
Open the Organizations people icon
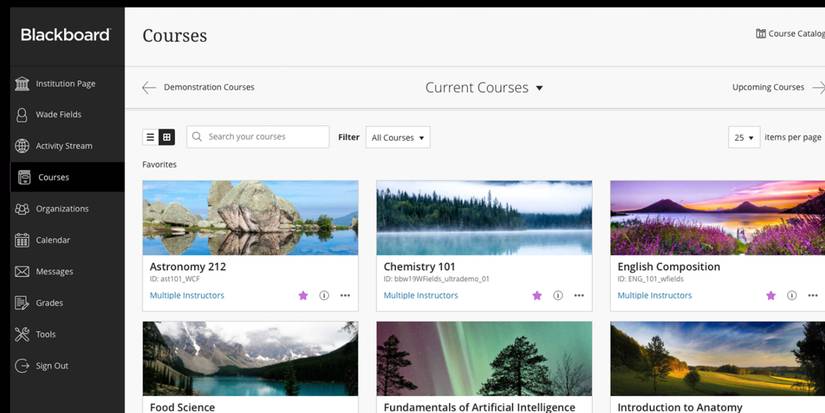click(x=22, y=209)
